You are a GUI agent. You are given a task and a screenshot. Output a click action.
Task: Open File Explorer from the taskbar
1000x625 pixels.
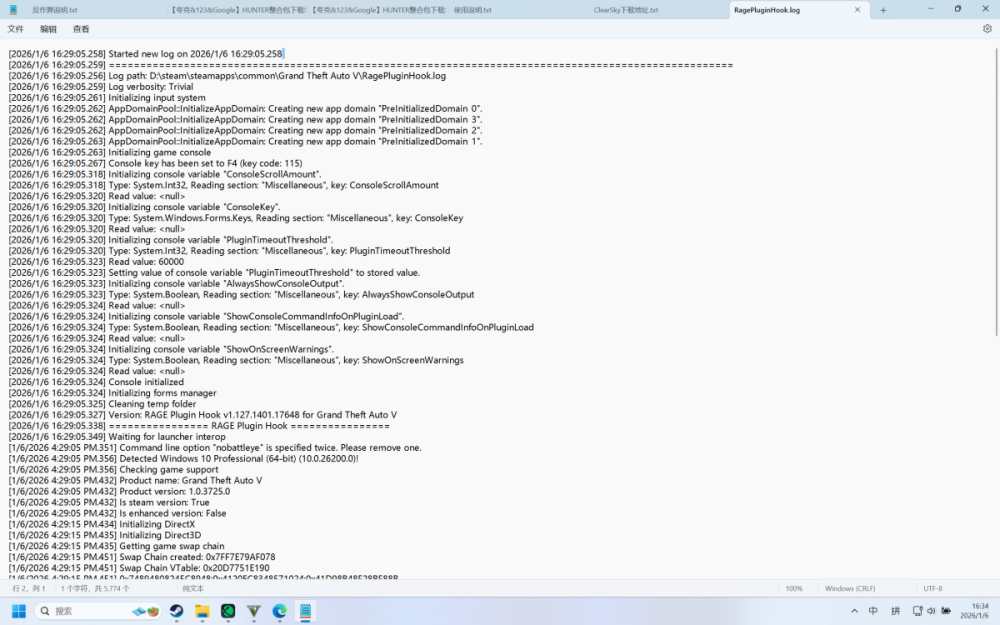coord(202,612)
